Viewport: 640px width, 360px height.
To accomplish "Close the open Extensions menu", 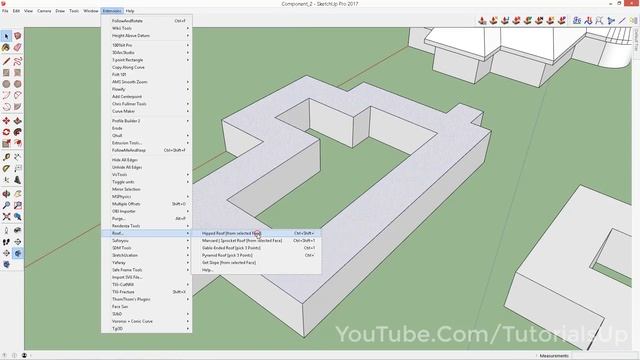I will pyautogui.click(x=112, y=11).
